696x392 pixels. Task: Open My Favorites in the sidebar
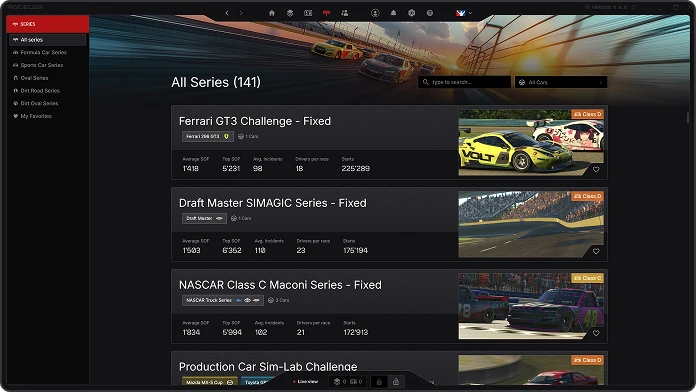point(36,116)
